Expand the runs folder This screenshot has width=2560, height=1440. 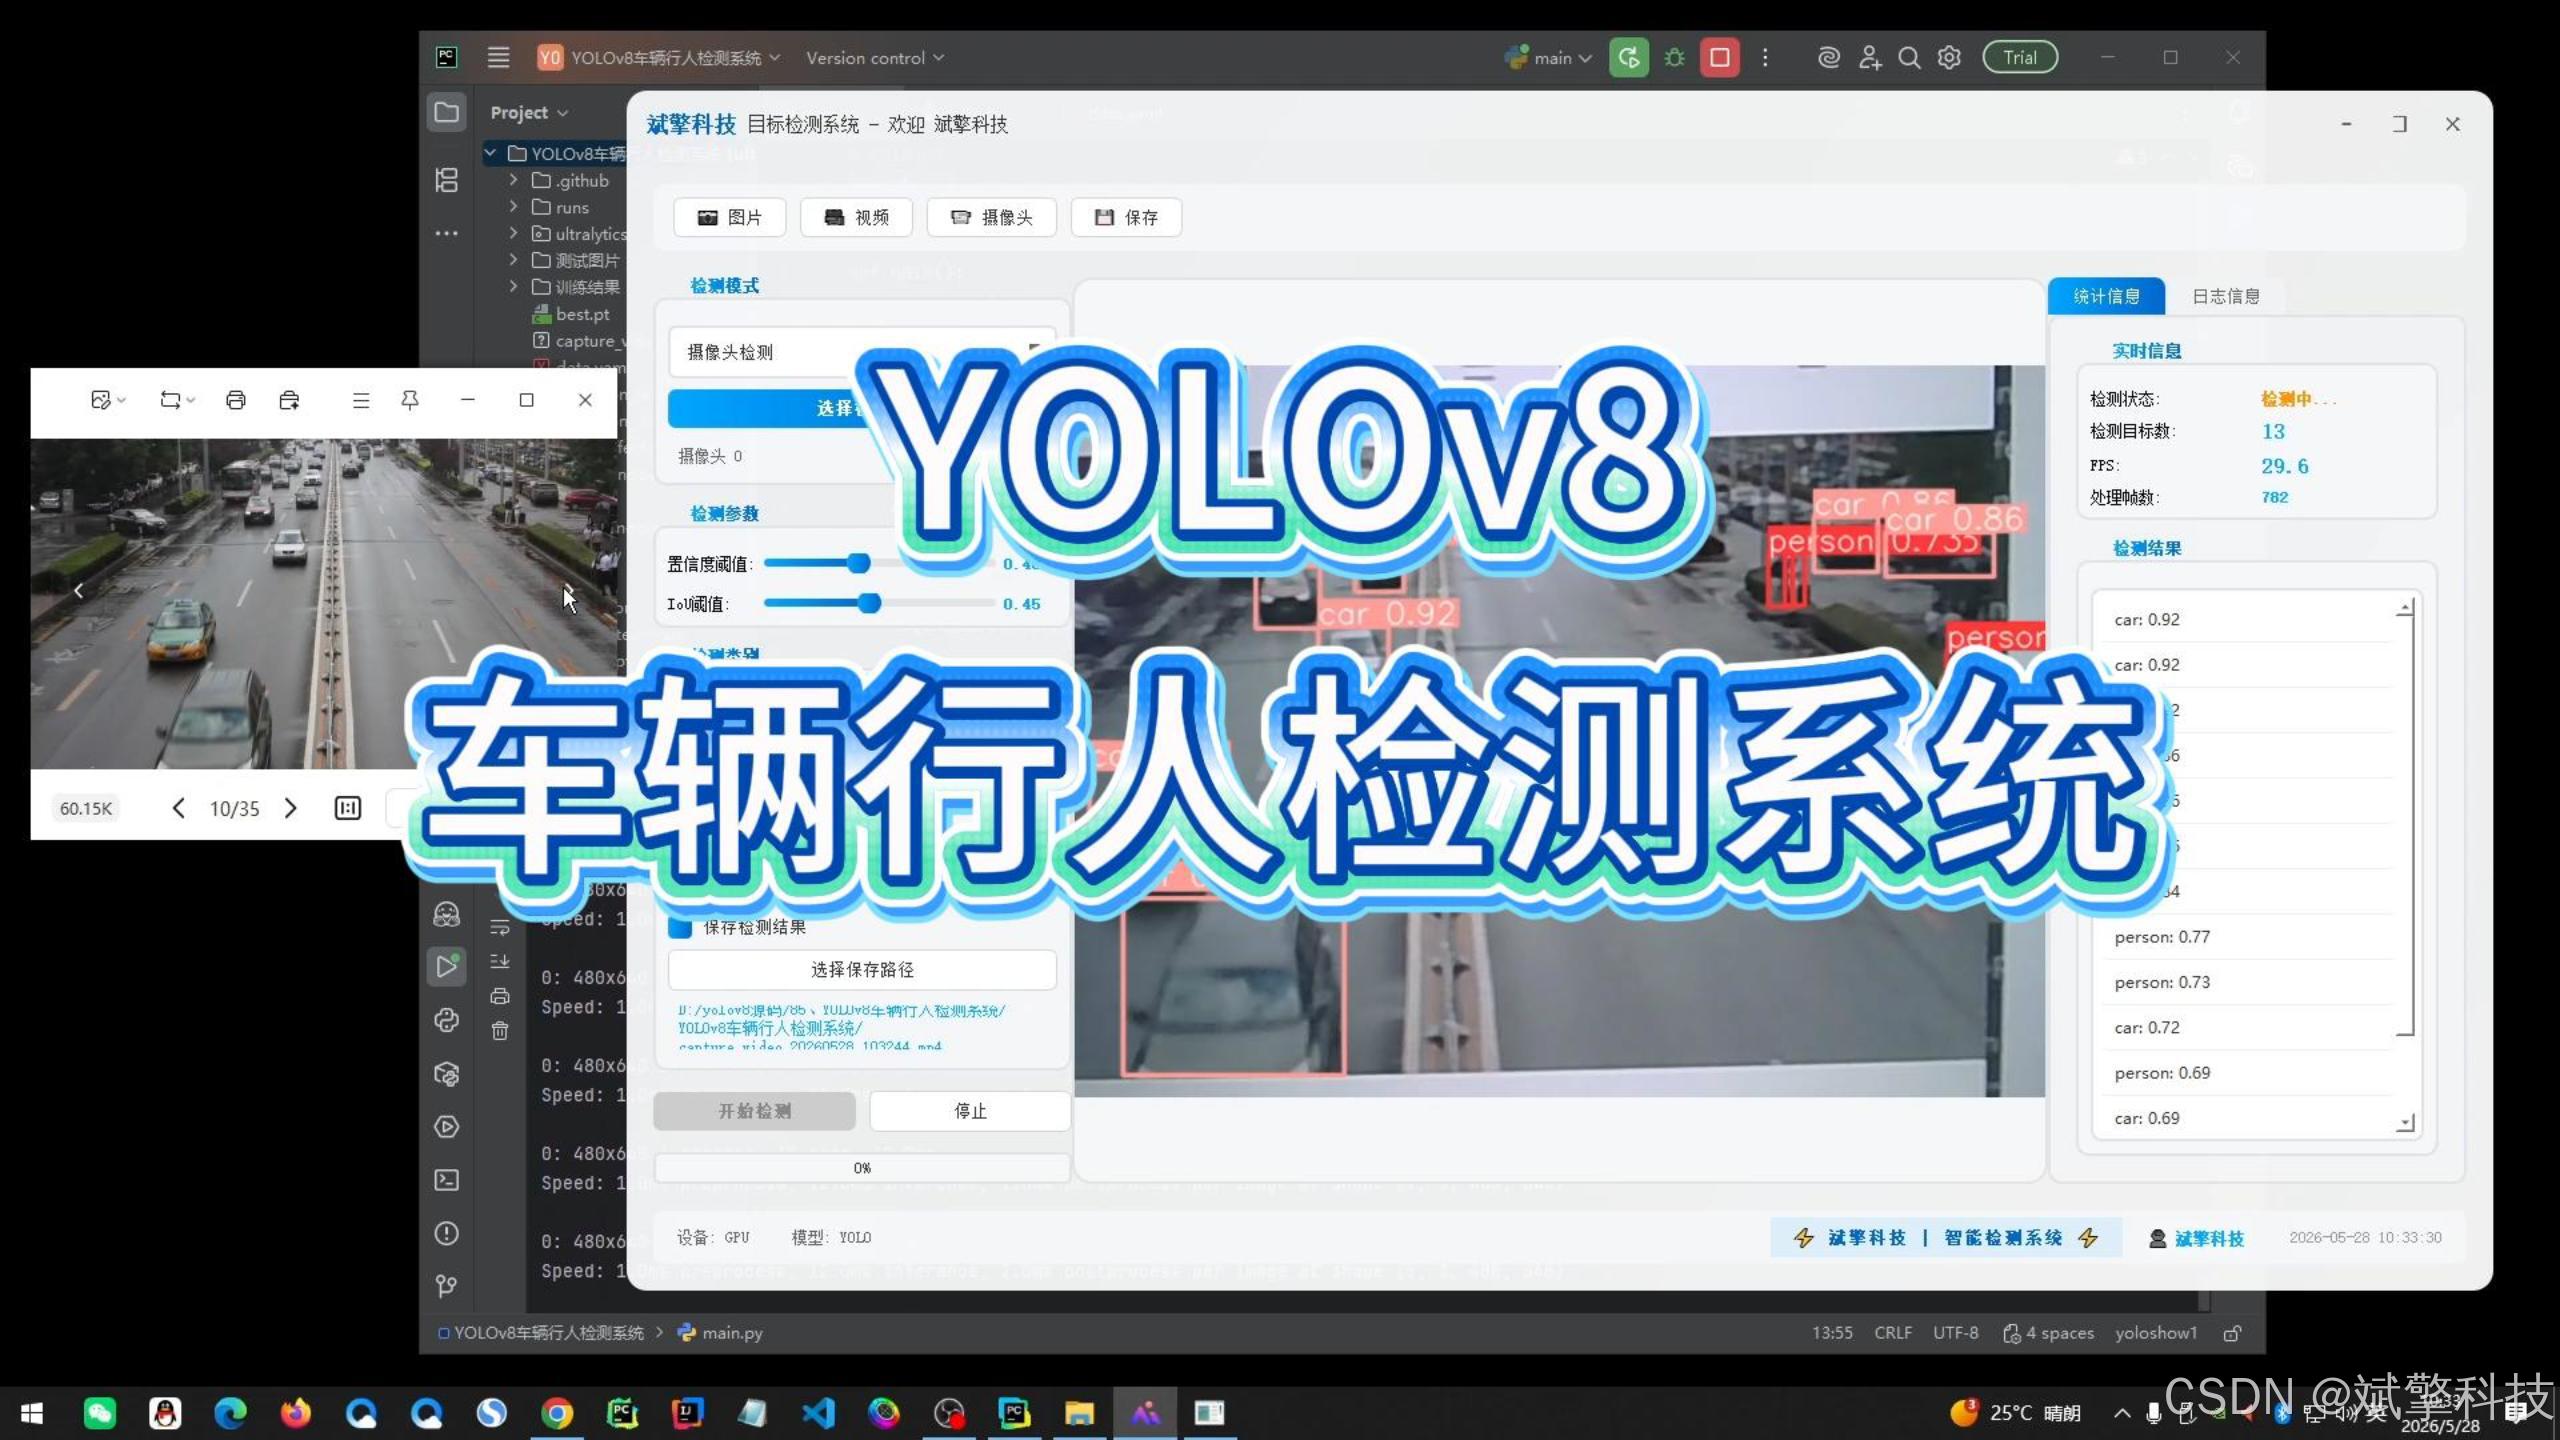click(x=513, y=207)
